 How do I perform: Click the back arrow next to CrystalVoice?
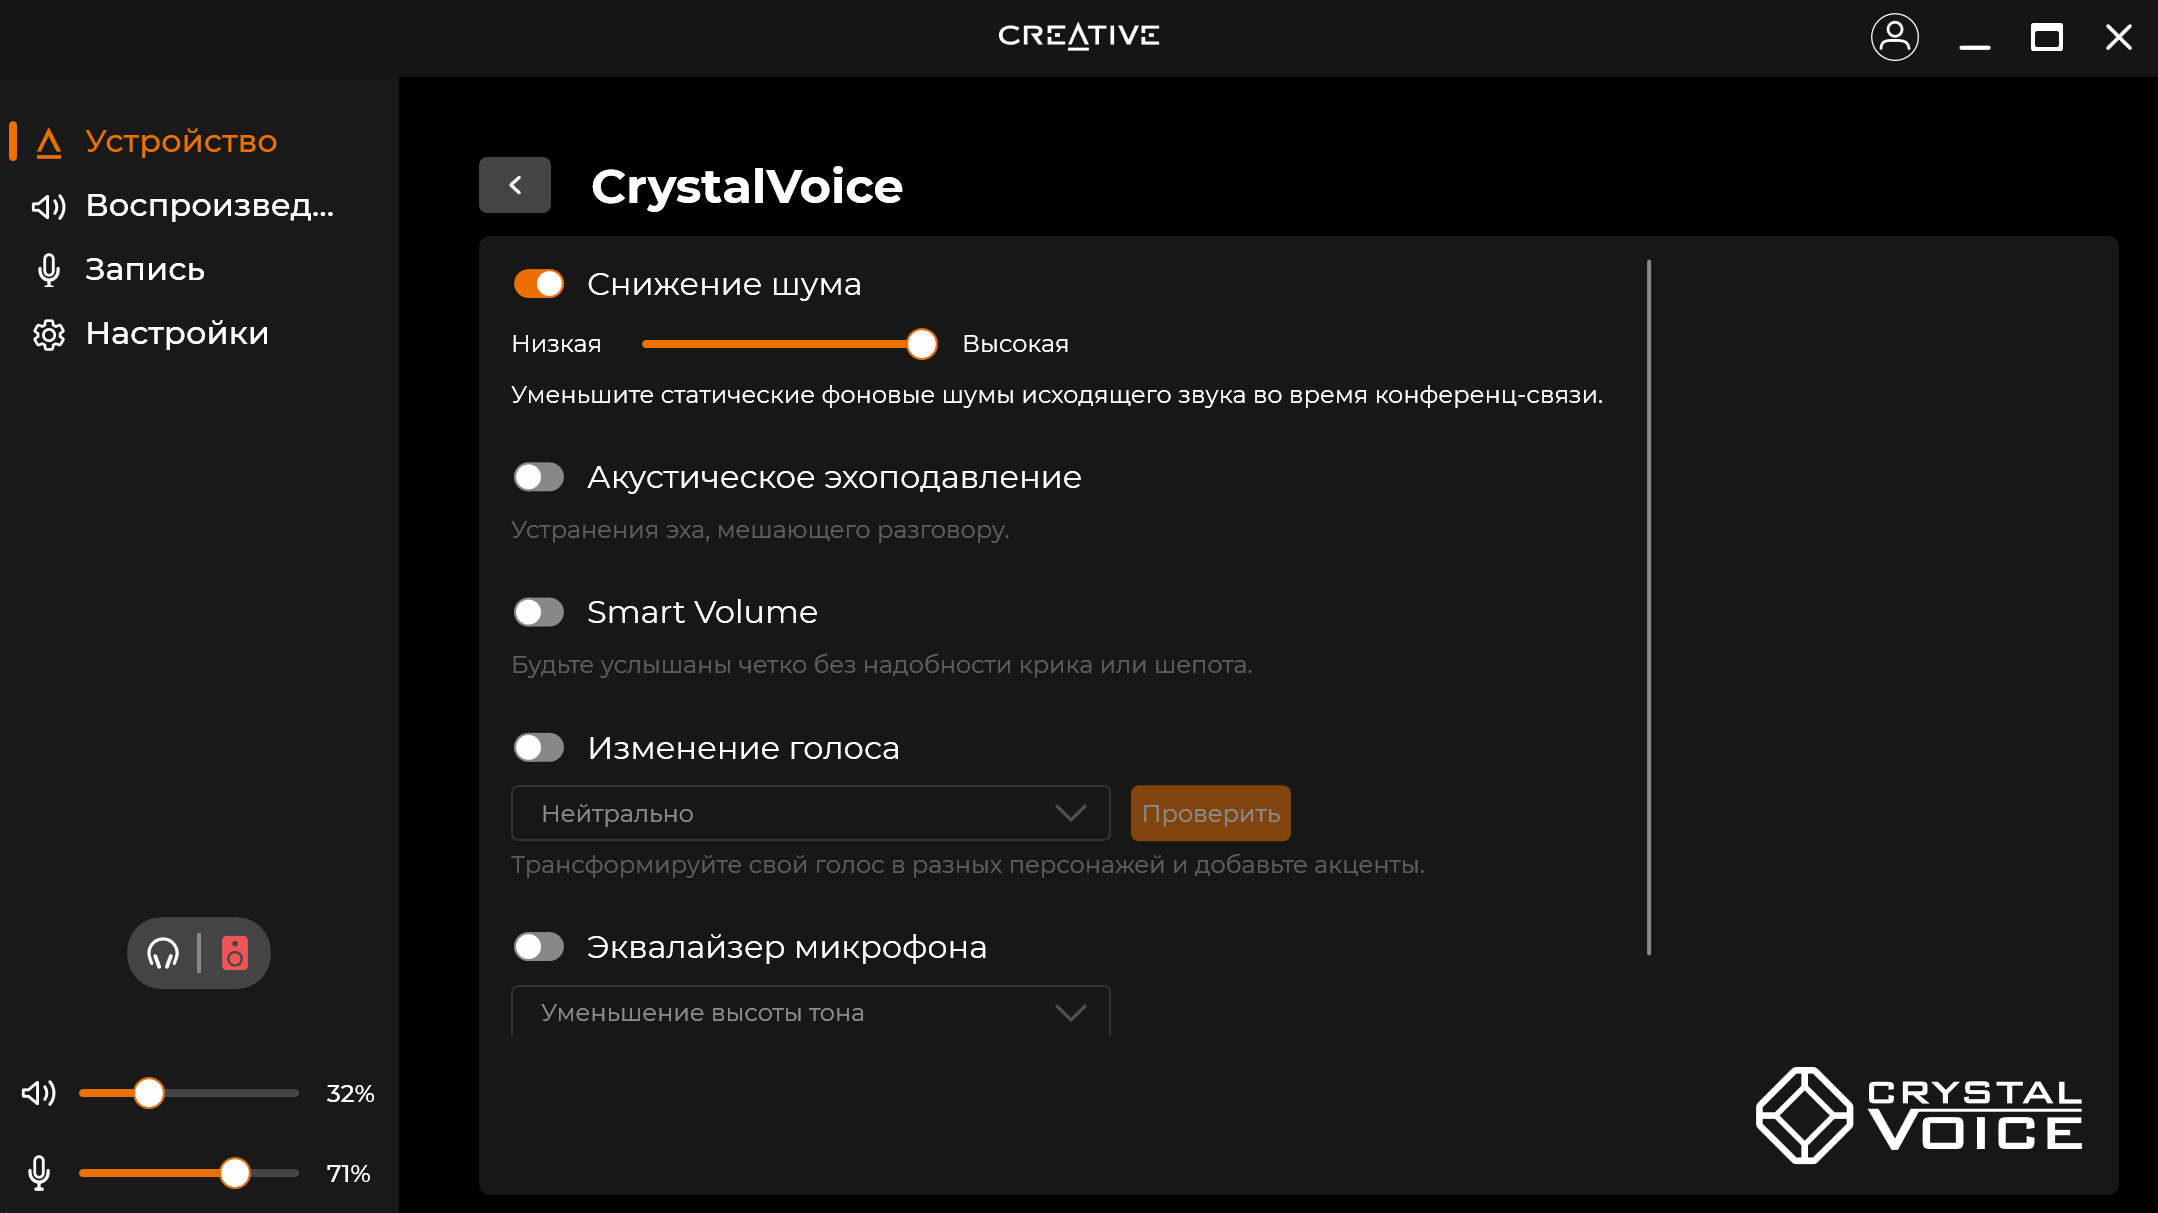(514, 185)
